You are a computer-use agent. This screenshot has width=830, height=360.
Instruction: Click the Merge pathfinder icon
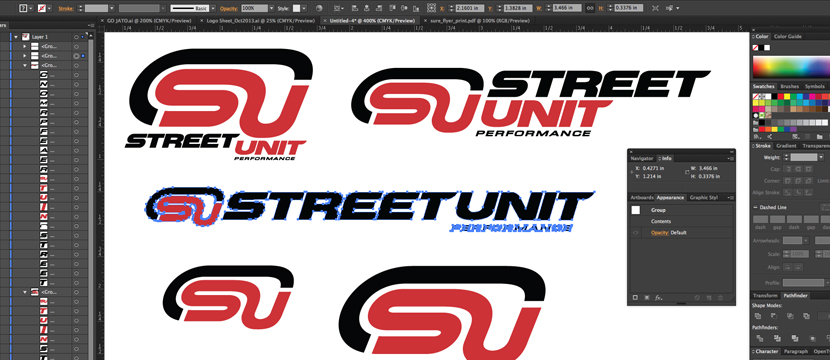coord(795,338)
